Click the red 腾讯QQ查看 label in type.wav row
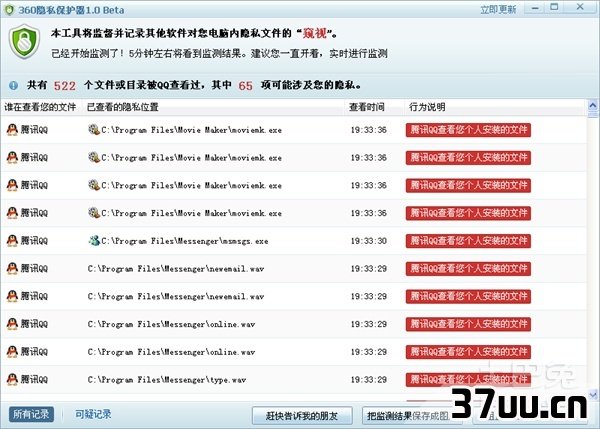Viewport: 600px width, 429px height. point(468,380)
